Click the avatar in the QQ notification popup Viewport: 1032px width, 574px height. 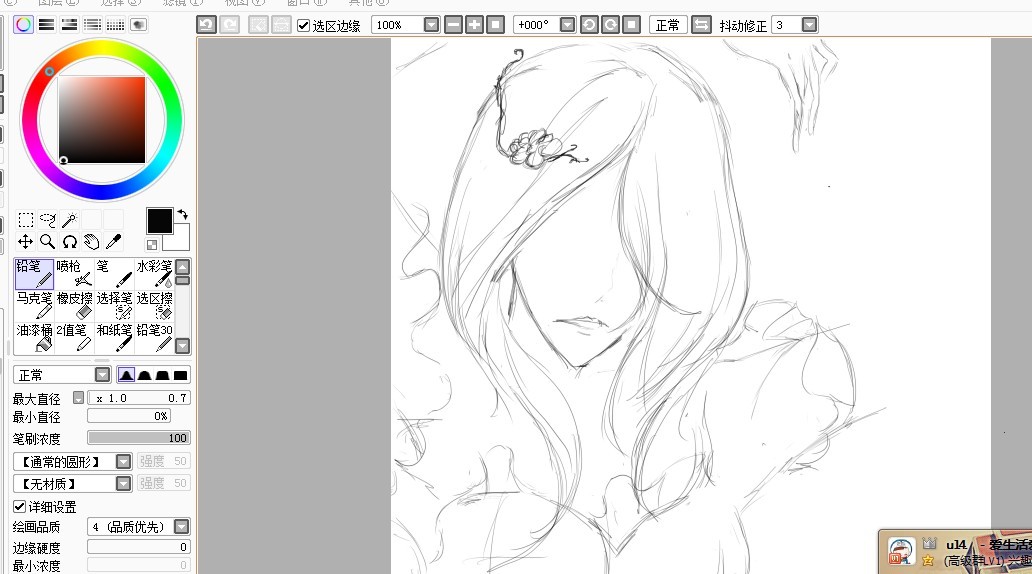901,551
